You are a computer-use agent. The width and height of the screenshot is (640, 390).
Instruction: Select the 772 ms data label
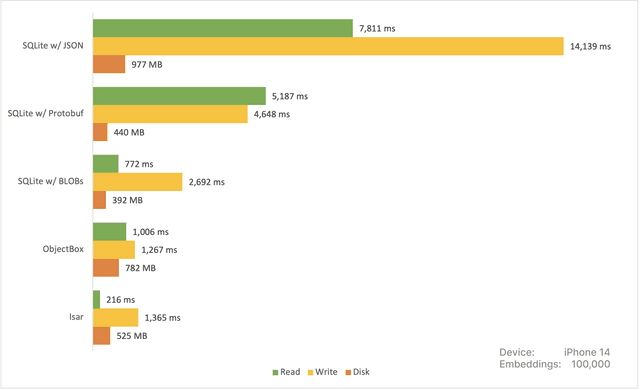click(x=139, y=164)
